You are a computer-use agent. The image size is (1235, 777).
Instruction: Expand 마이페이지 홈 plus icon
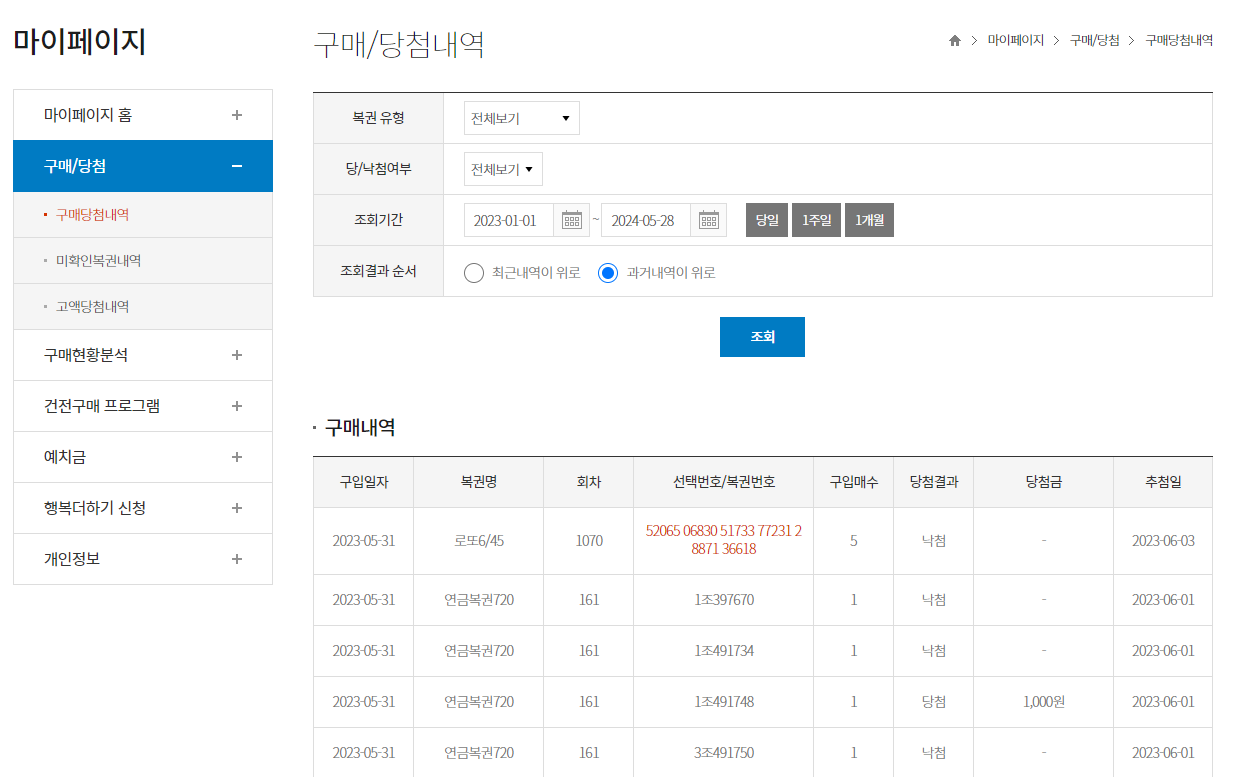[x=237, y=115]
